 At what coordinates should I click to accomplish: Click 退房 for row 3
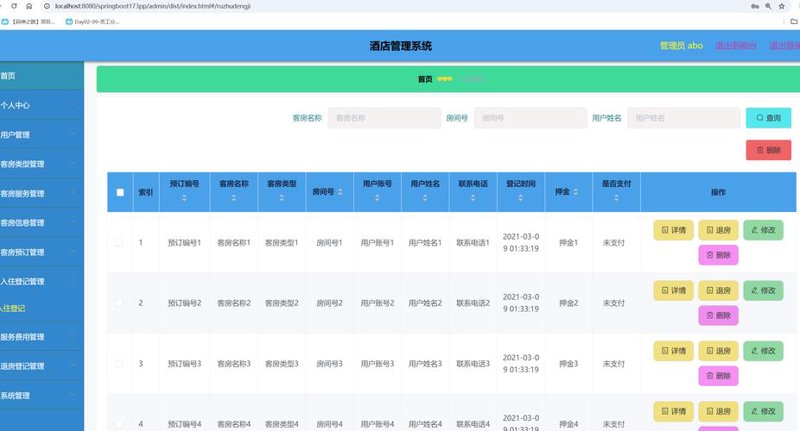click(718, 351)
